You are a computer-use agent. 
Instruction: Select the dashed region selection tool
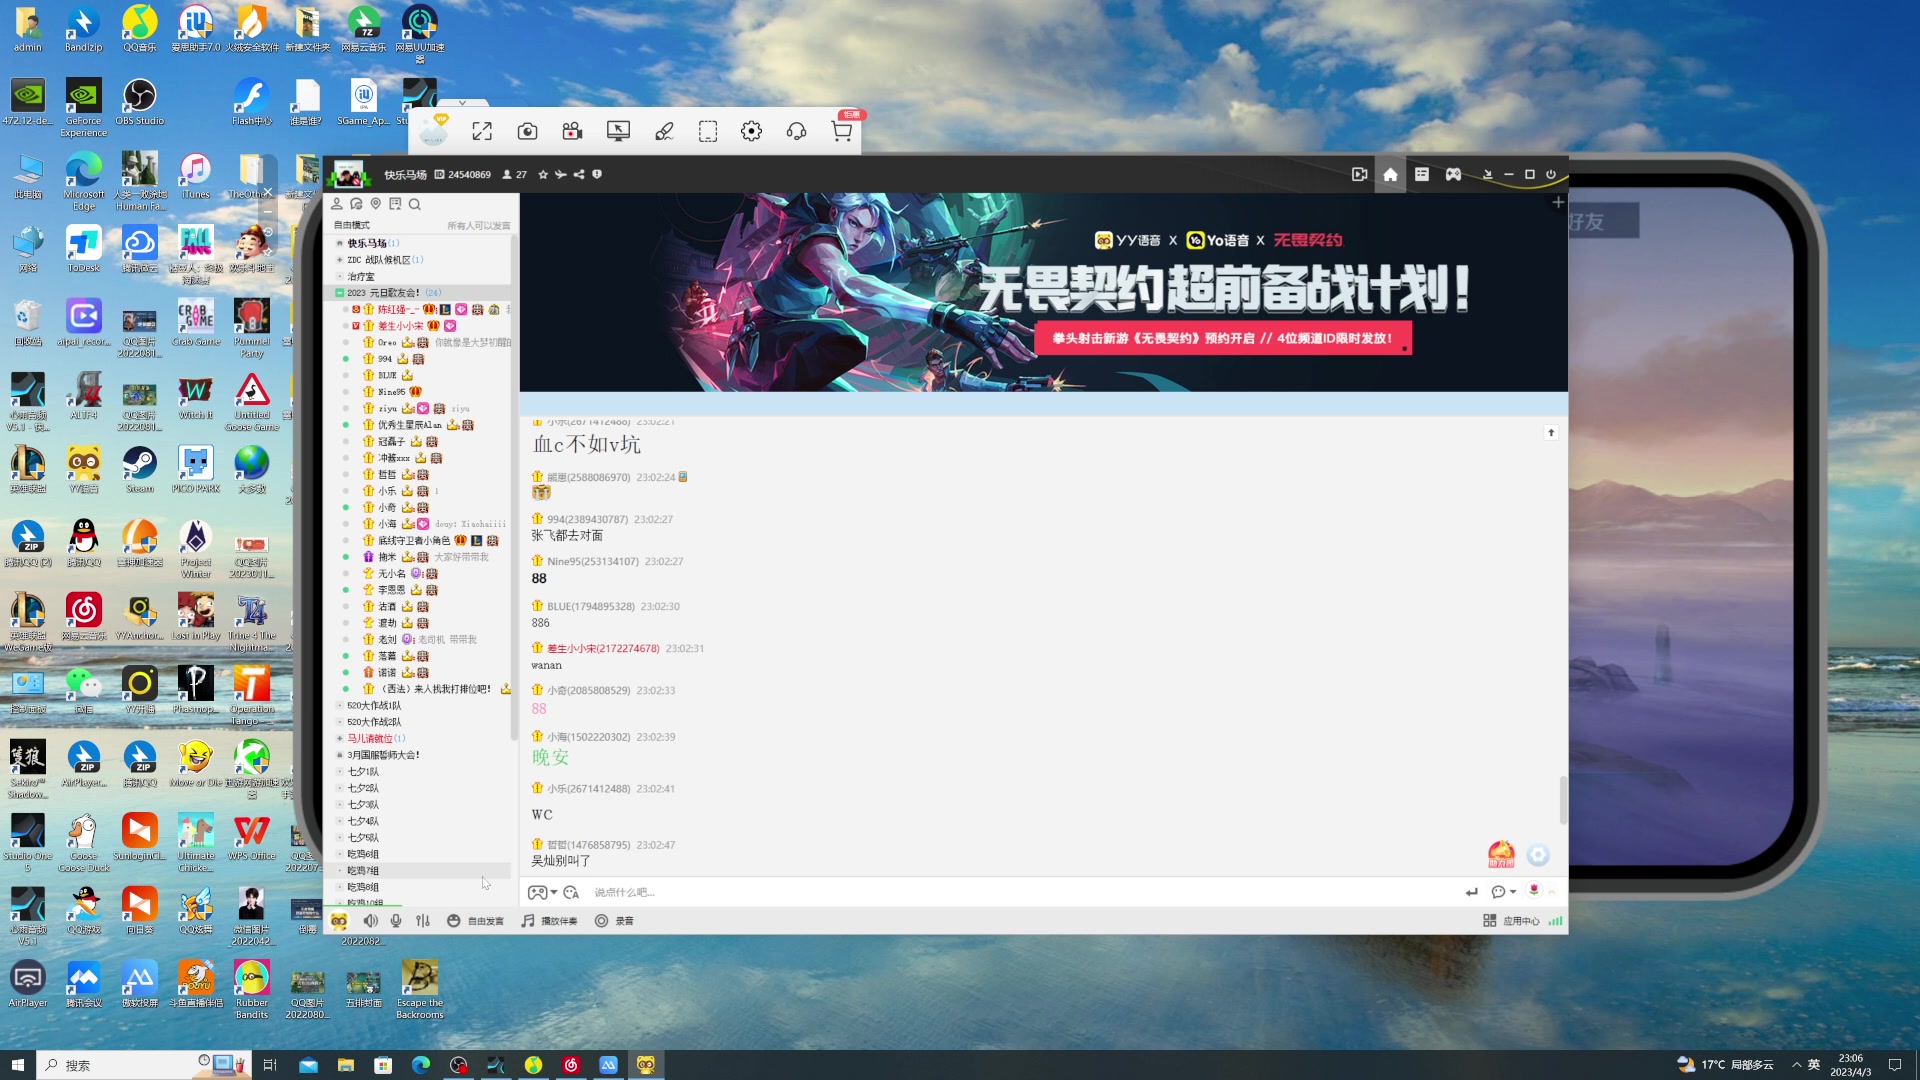point(708,132)
